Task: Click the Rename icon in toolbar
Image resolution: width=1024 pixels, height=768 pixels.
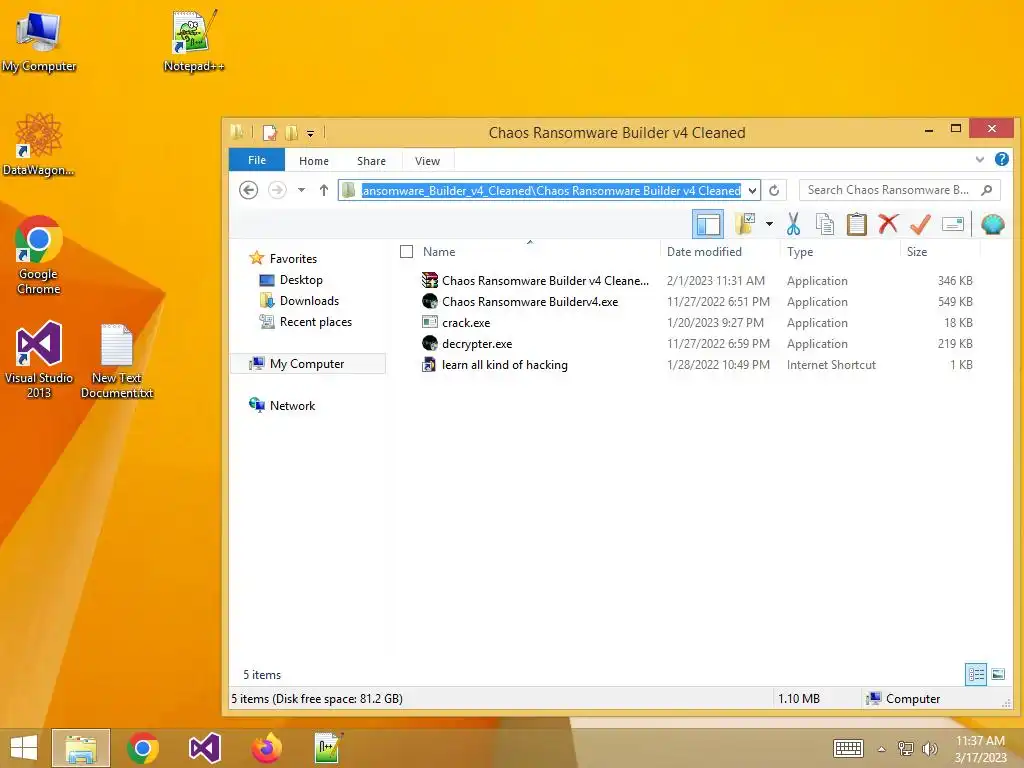Action: point(953,225)
